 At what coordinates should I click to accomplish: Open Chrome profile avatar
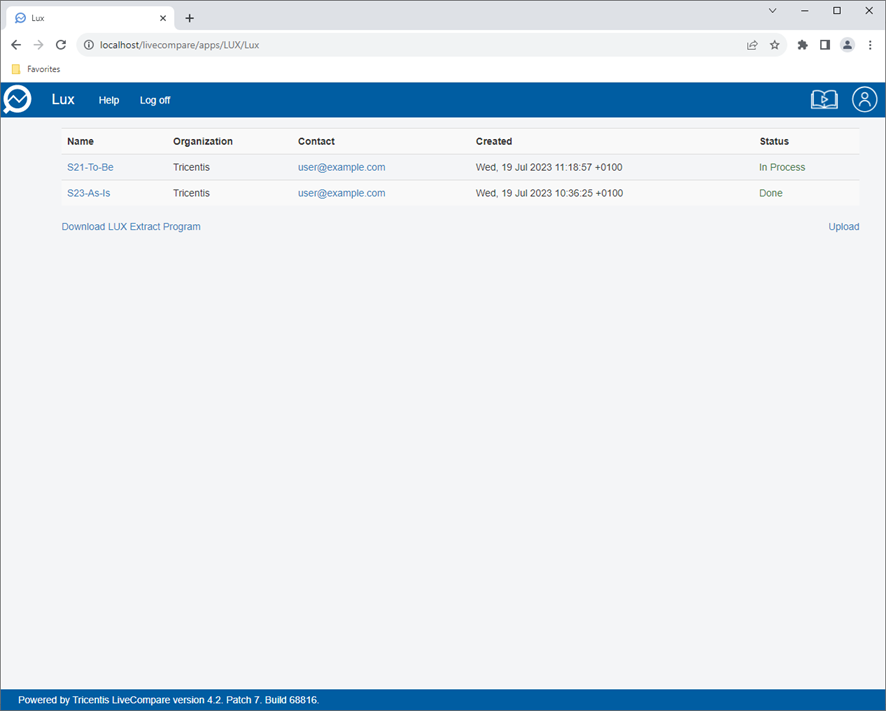847,45
